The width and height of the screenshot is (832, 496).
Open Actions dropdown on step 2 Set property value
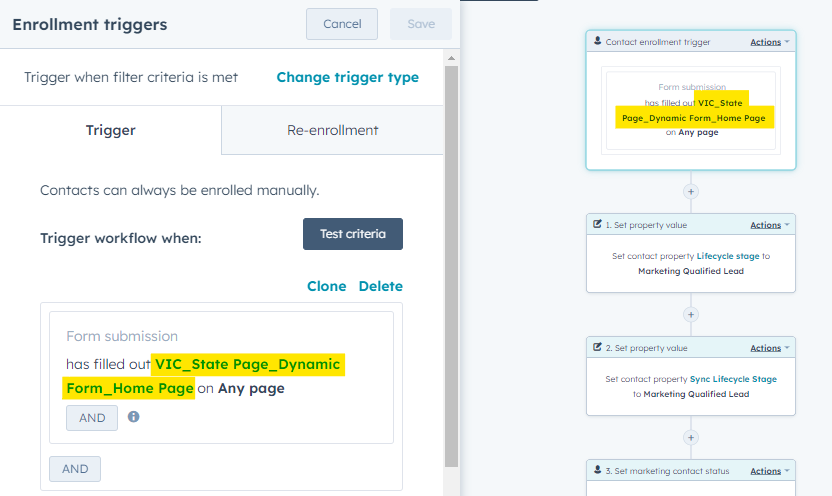pos(769,348)
